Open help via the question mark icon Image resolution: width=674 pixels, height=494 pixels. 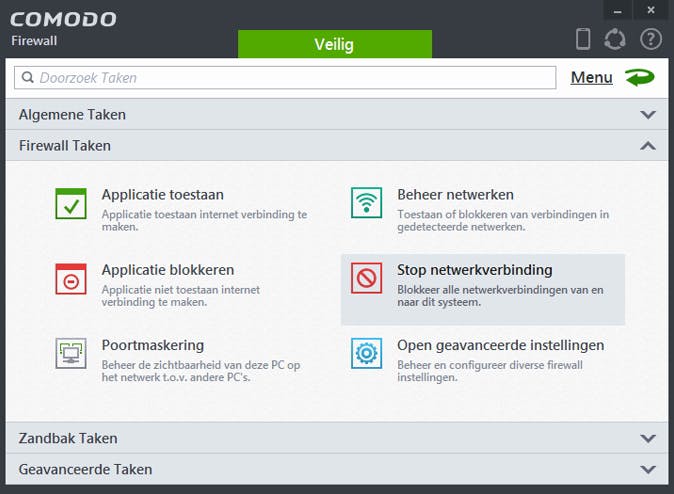click(650, 39)
